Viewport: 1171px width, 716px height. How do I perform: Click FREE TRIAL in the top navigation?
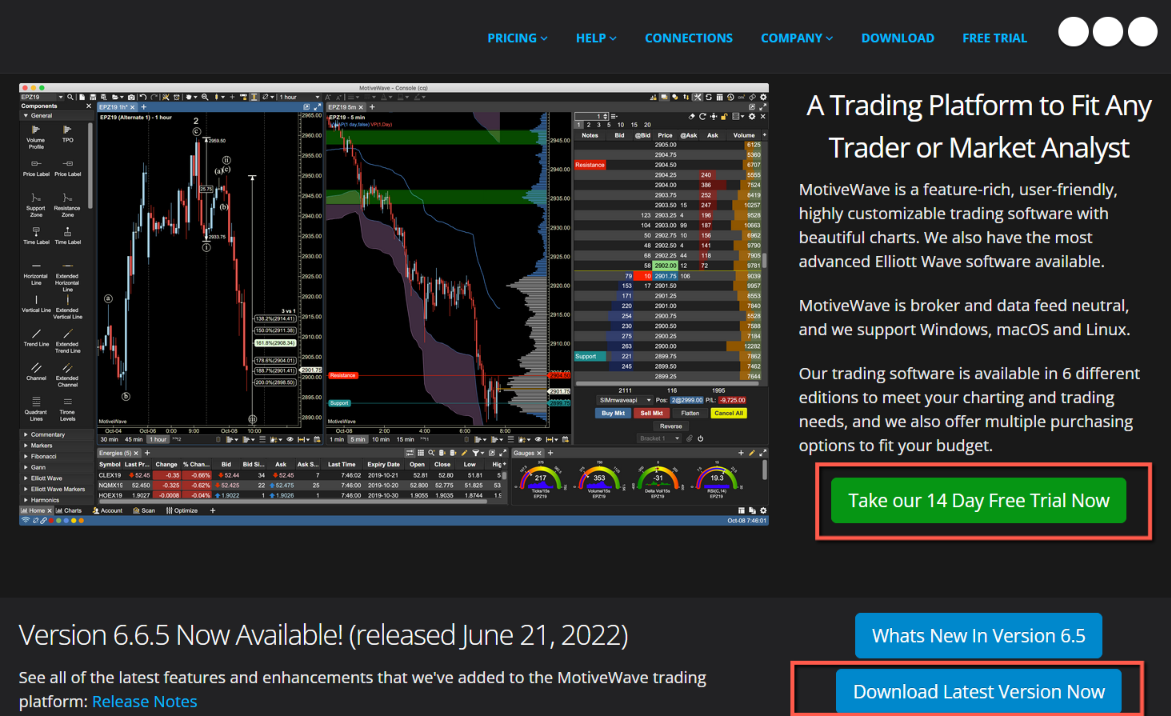pyautogui.click(x=994, y=38)
